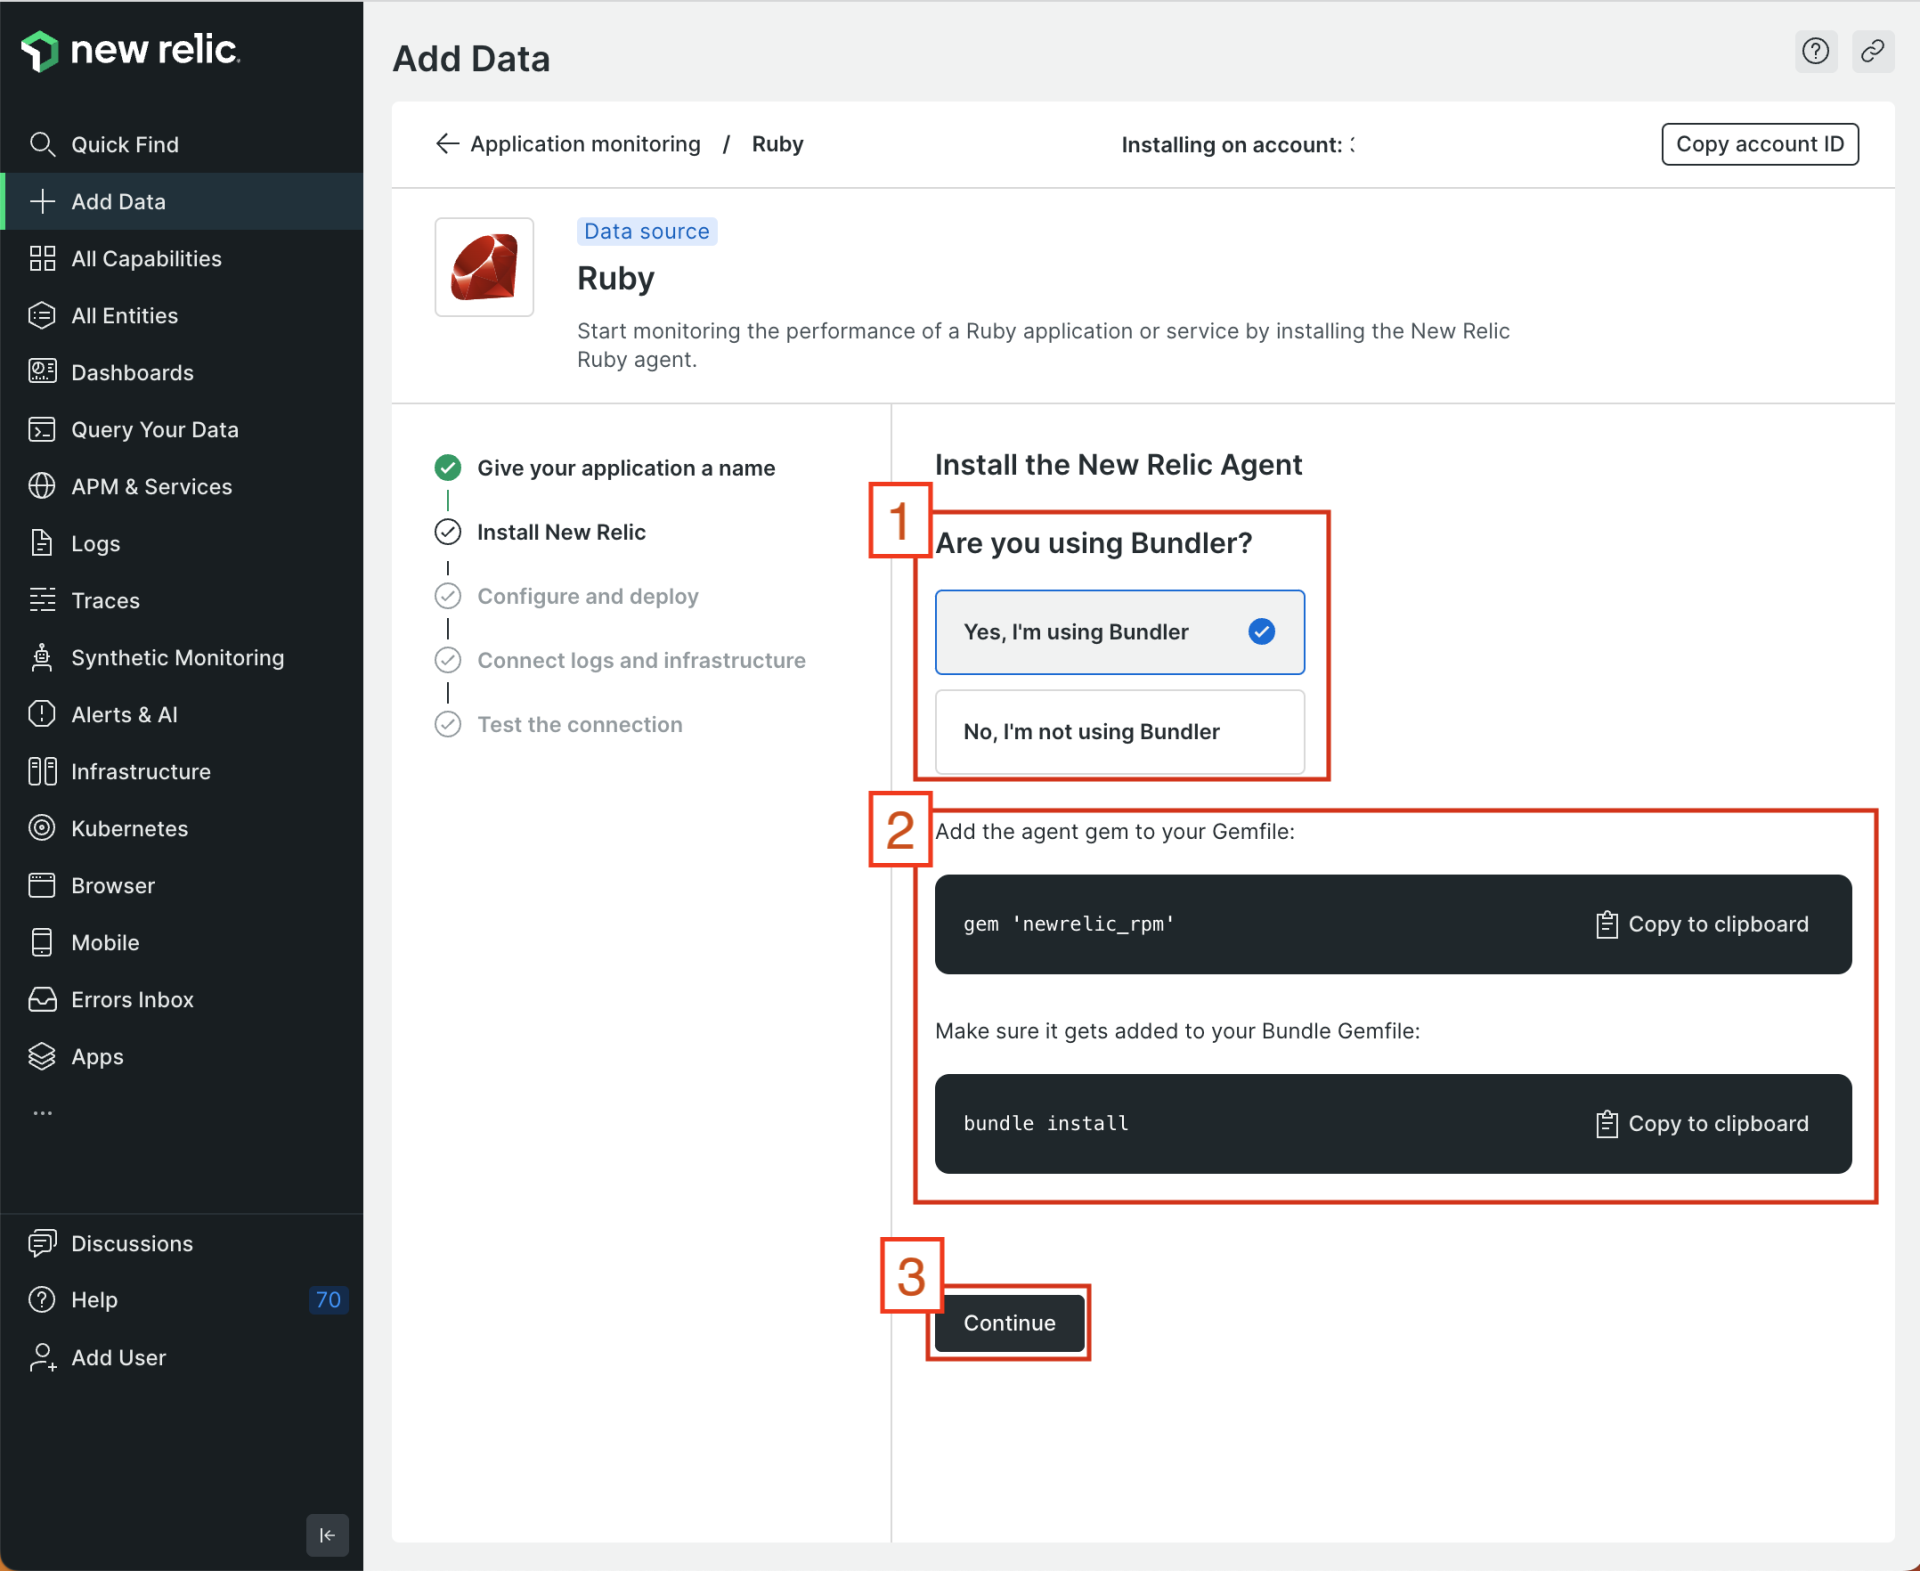
Task: Open All Entities from the sidebar
Action: 125,315
